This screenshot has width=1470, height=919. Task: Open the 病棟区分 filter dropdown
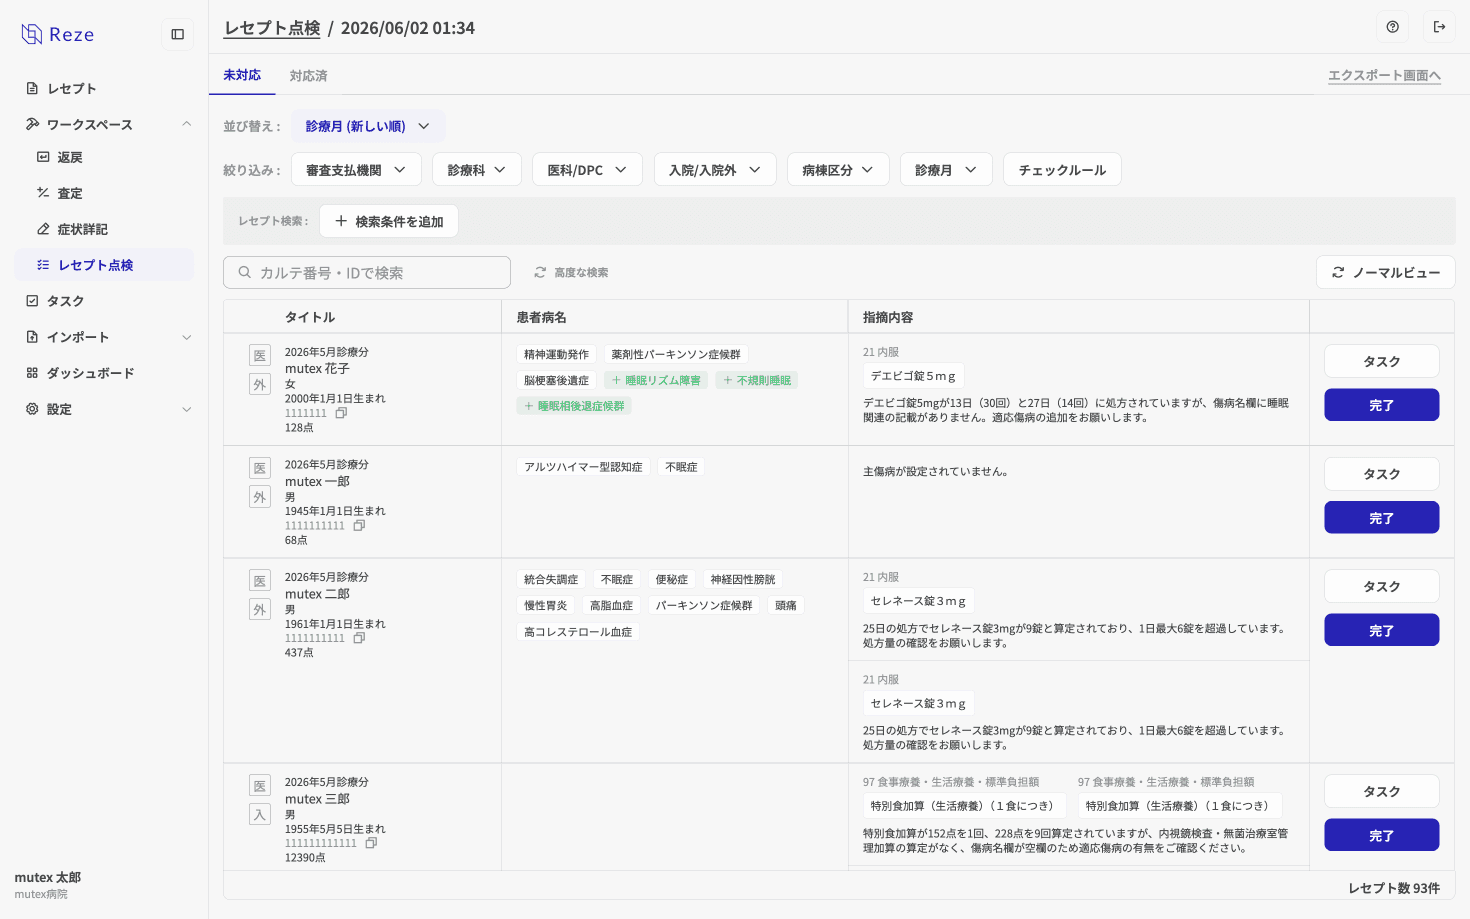[x=838, y=170]
